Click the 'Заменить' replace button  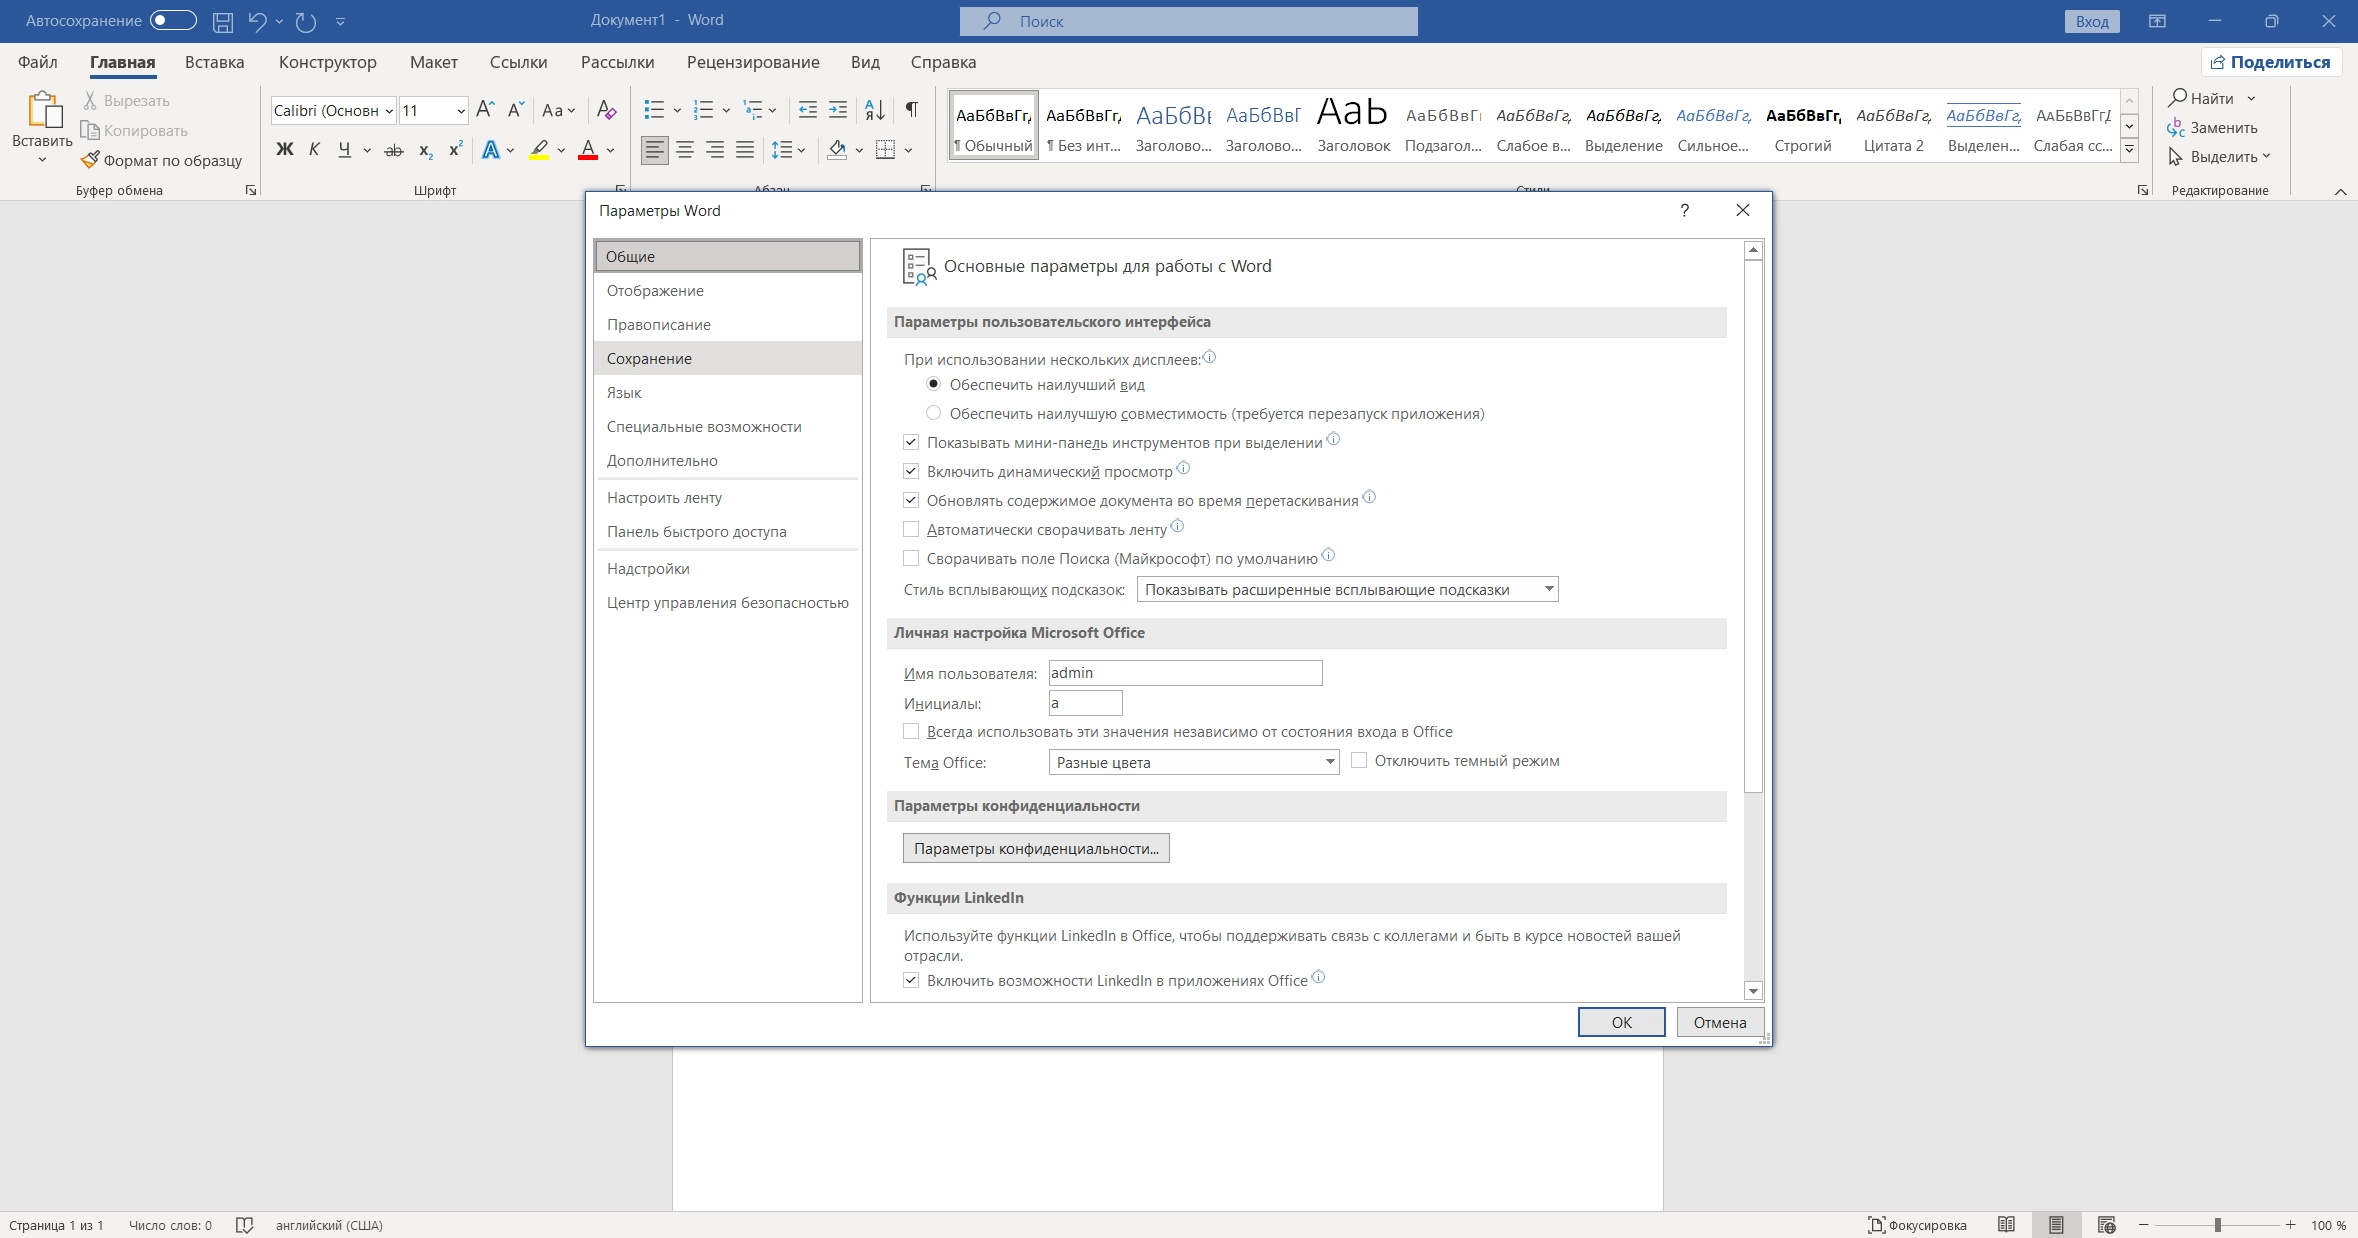click(2212, 127)
